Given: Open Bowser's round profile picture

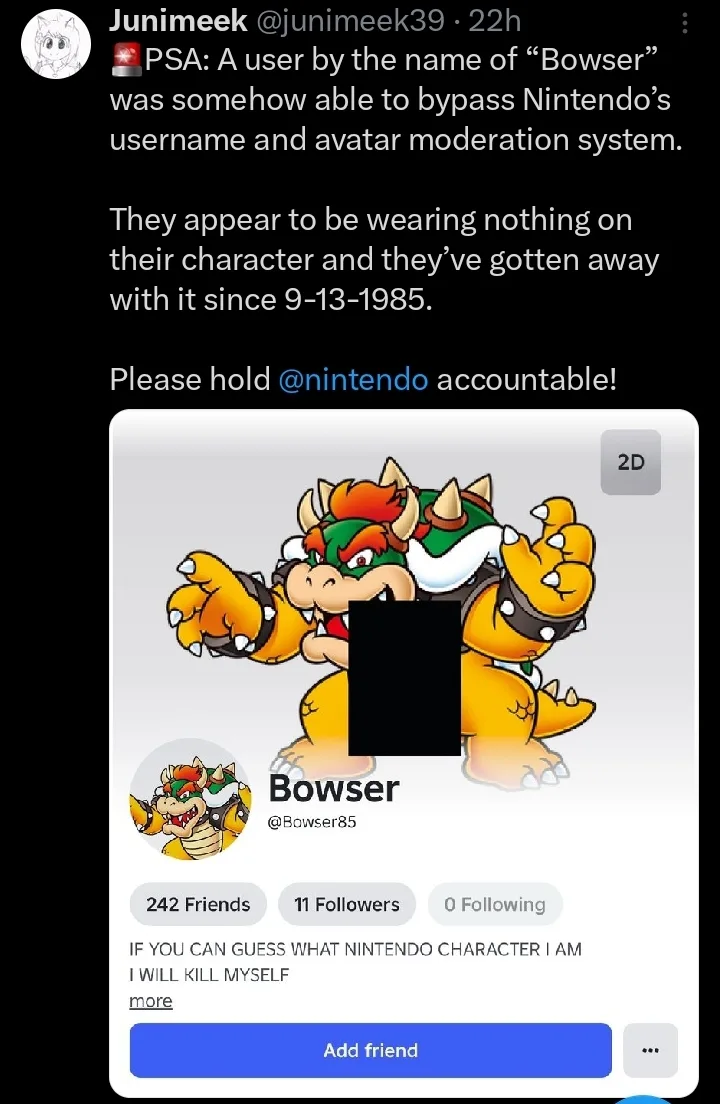Looking at the screenshot, I should pyautogui.click(x=190, y=800).
